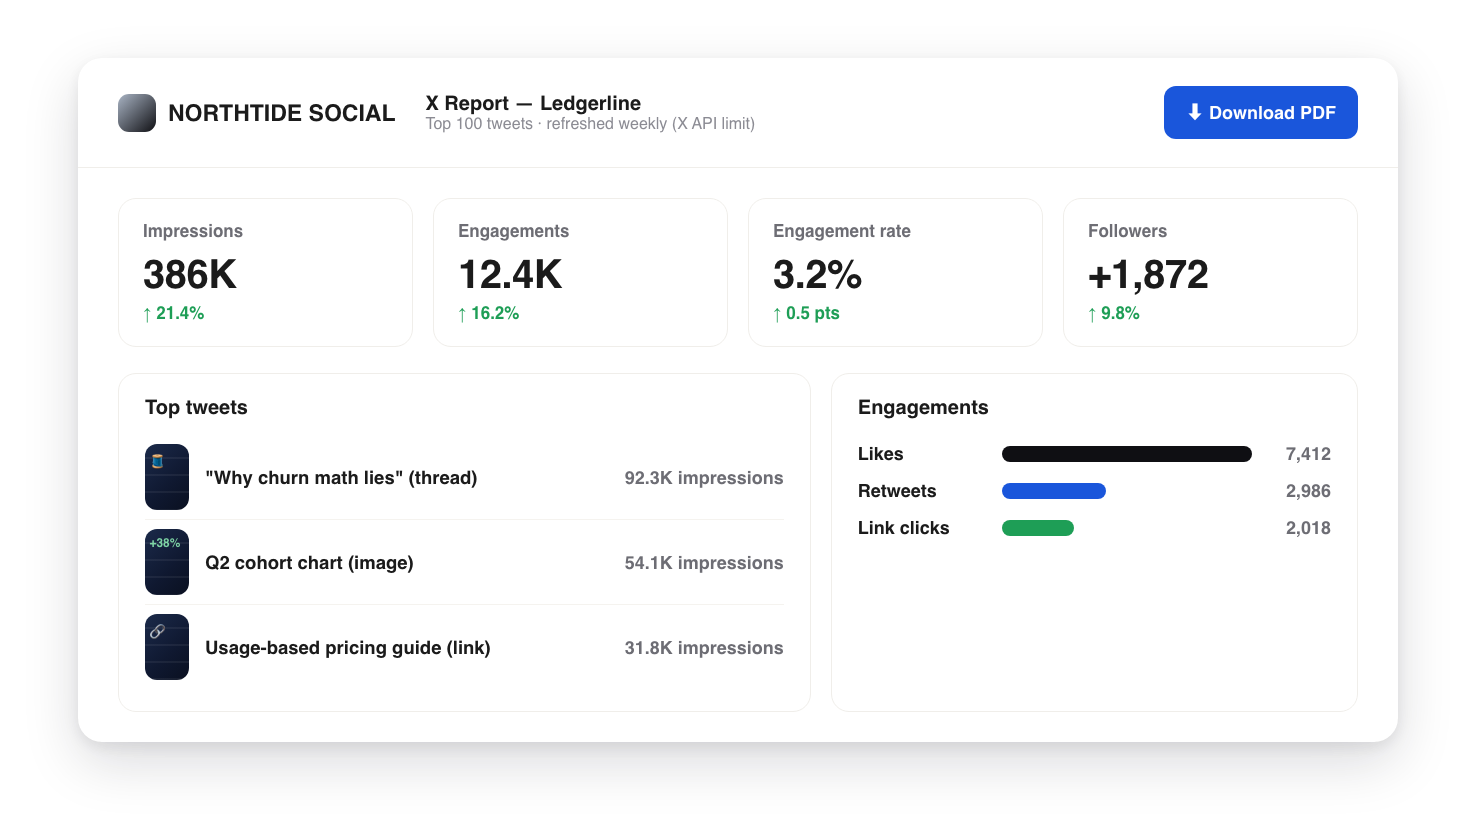Click the 7,412 likes count

click(x=1308, y=454)
